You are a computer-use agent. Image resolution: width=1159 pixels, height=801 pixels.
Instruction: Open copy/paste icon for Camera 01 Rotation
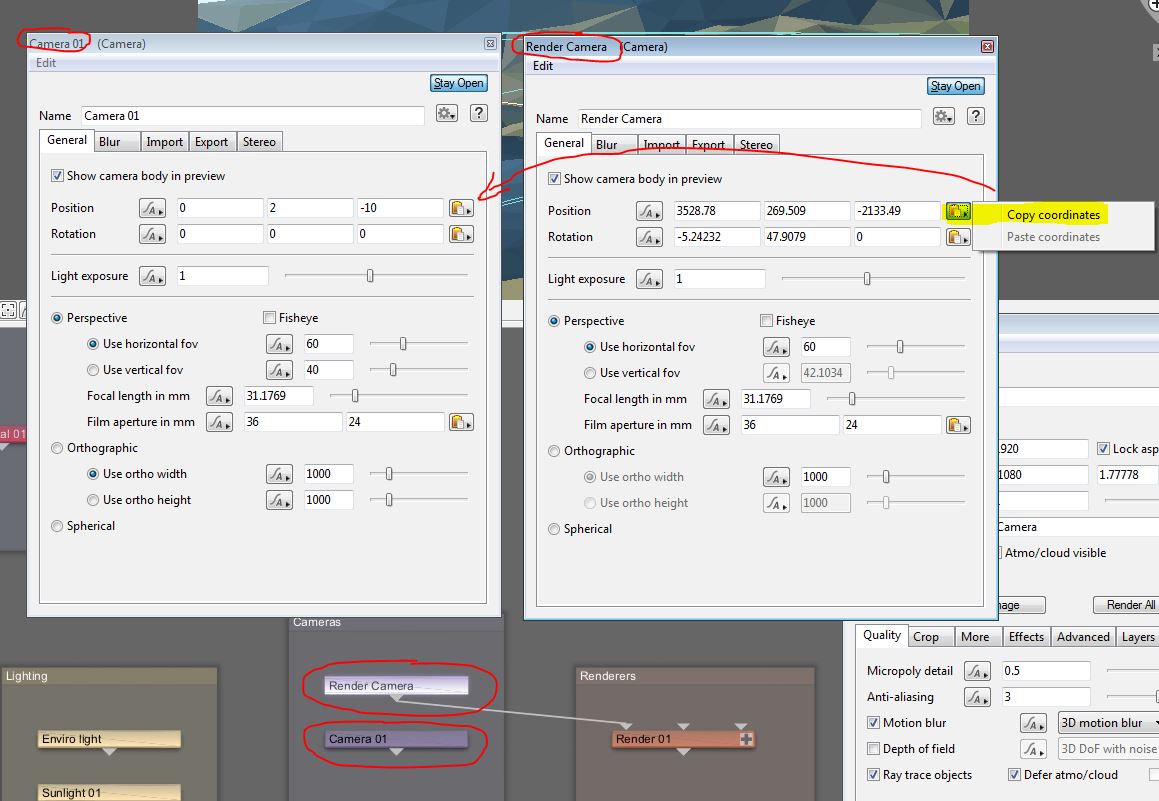point(461,234)
